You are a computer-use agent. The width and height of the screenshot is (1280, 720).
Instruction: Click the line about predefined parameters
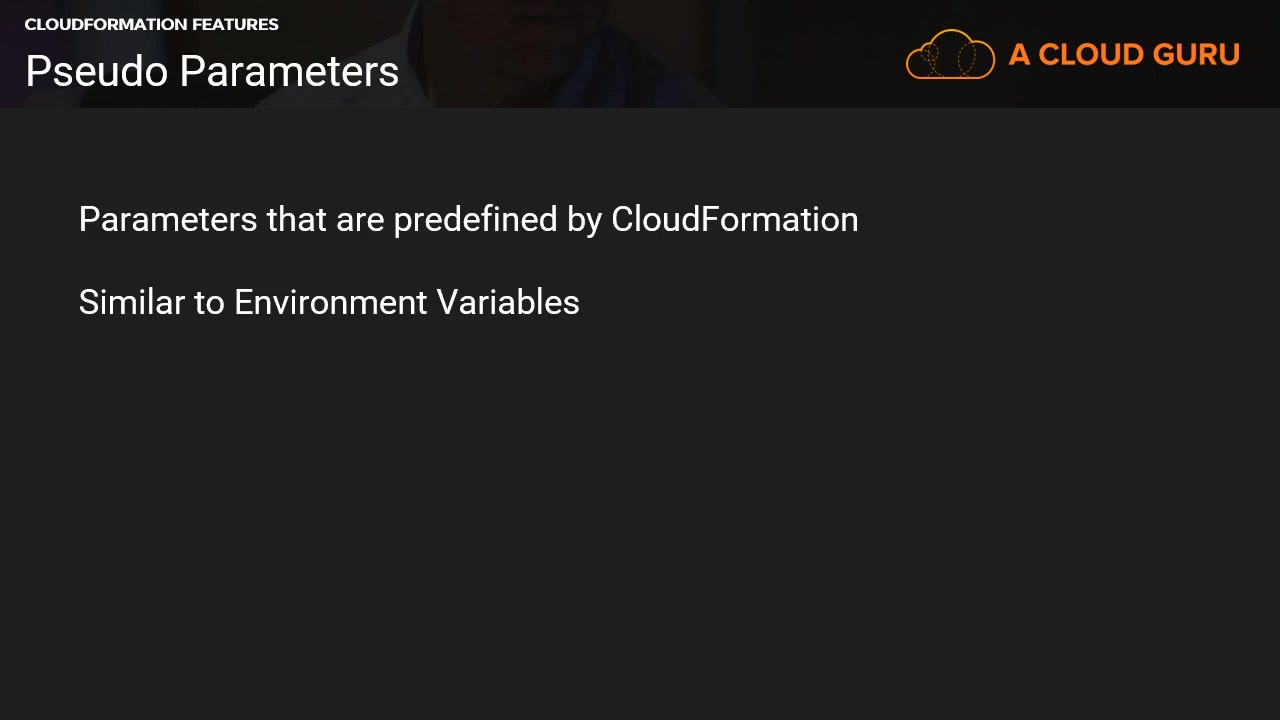tap(468, 219)
